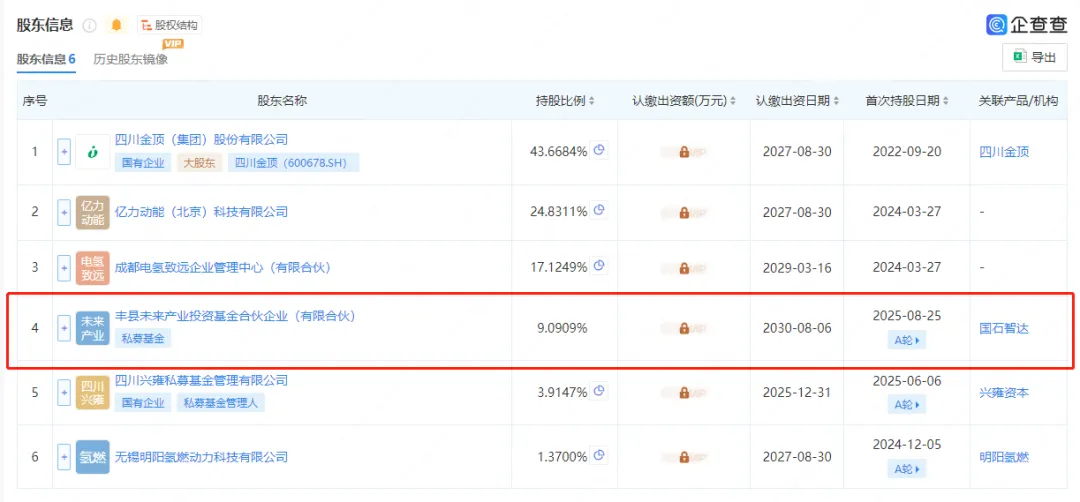Expand row 1 四川金顶 plus button
This screenshot has width=1080, height=502.
click(x=63, y=151)
